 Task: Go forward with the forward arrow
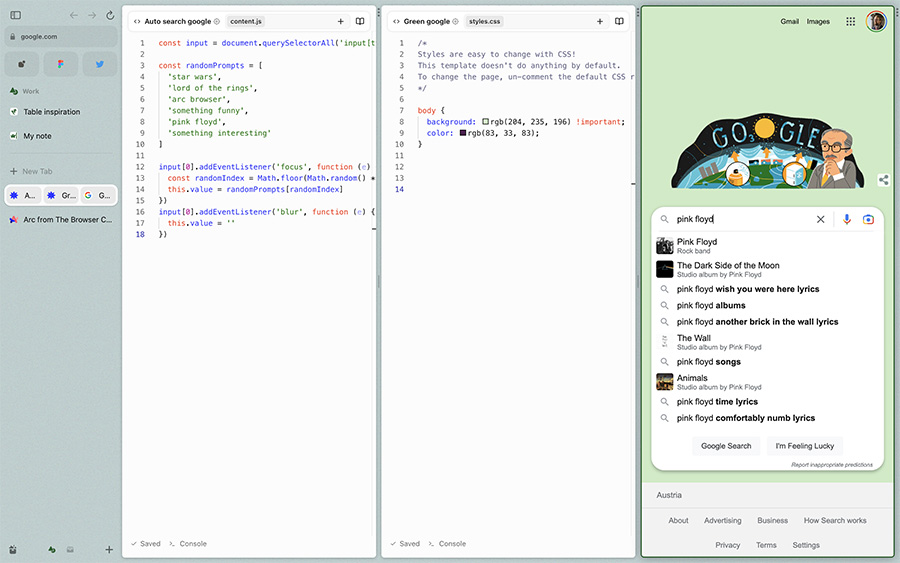[x=92, y=15]
